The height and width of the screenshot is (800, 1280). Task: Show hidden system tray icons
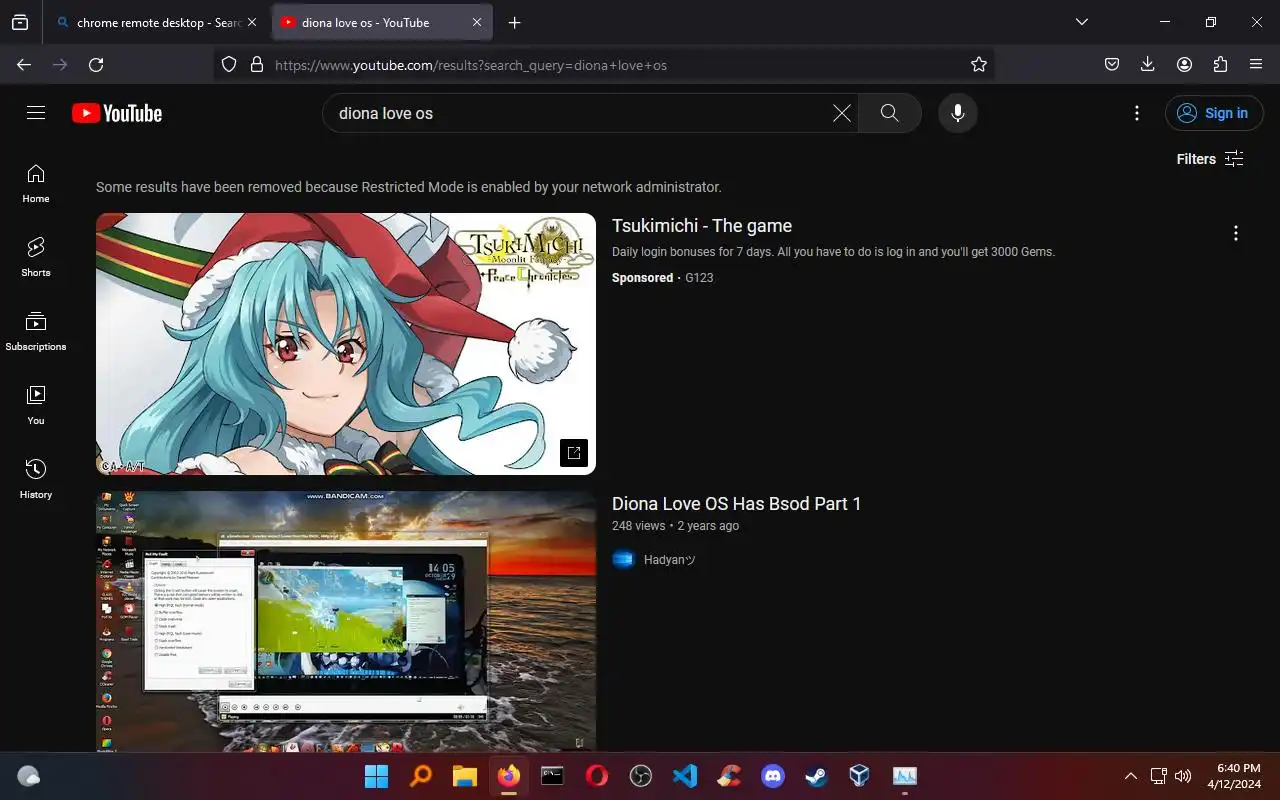[x=1131, y=776]
